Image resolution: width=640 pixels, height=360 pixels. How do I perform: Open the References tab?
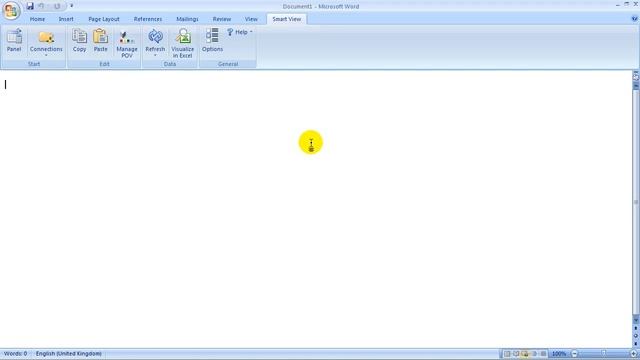pyautogui.click(x=148, y=19)
